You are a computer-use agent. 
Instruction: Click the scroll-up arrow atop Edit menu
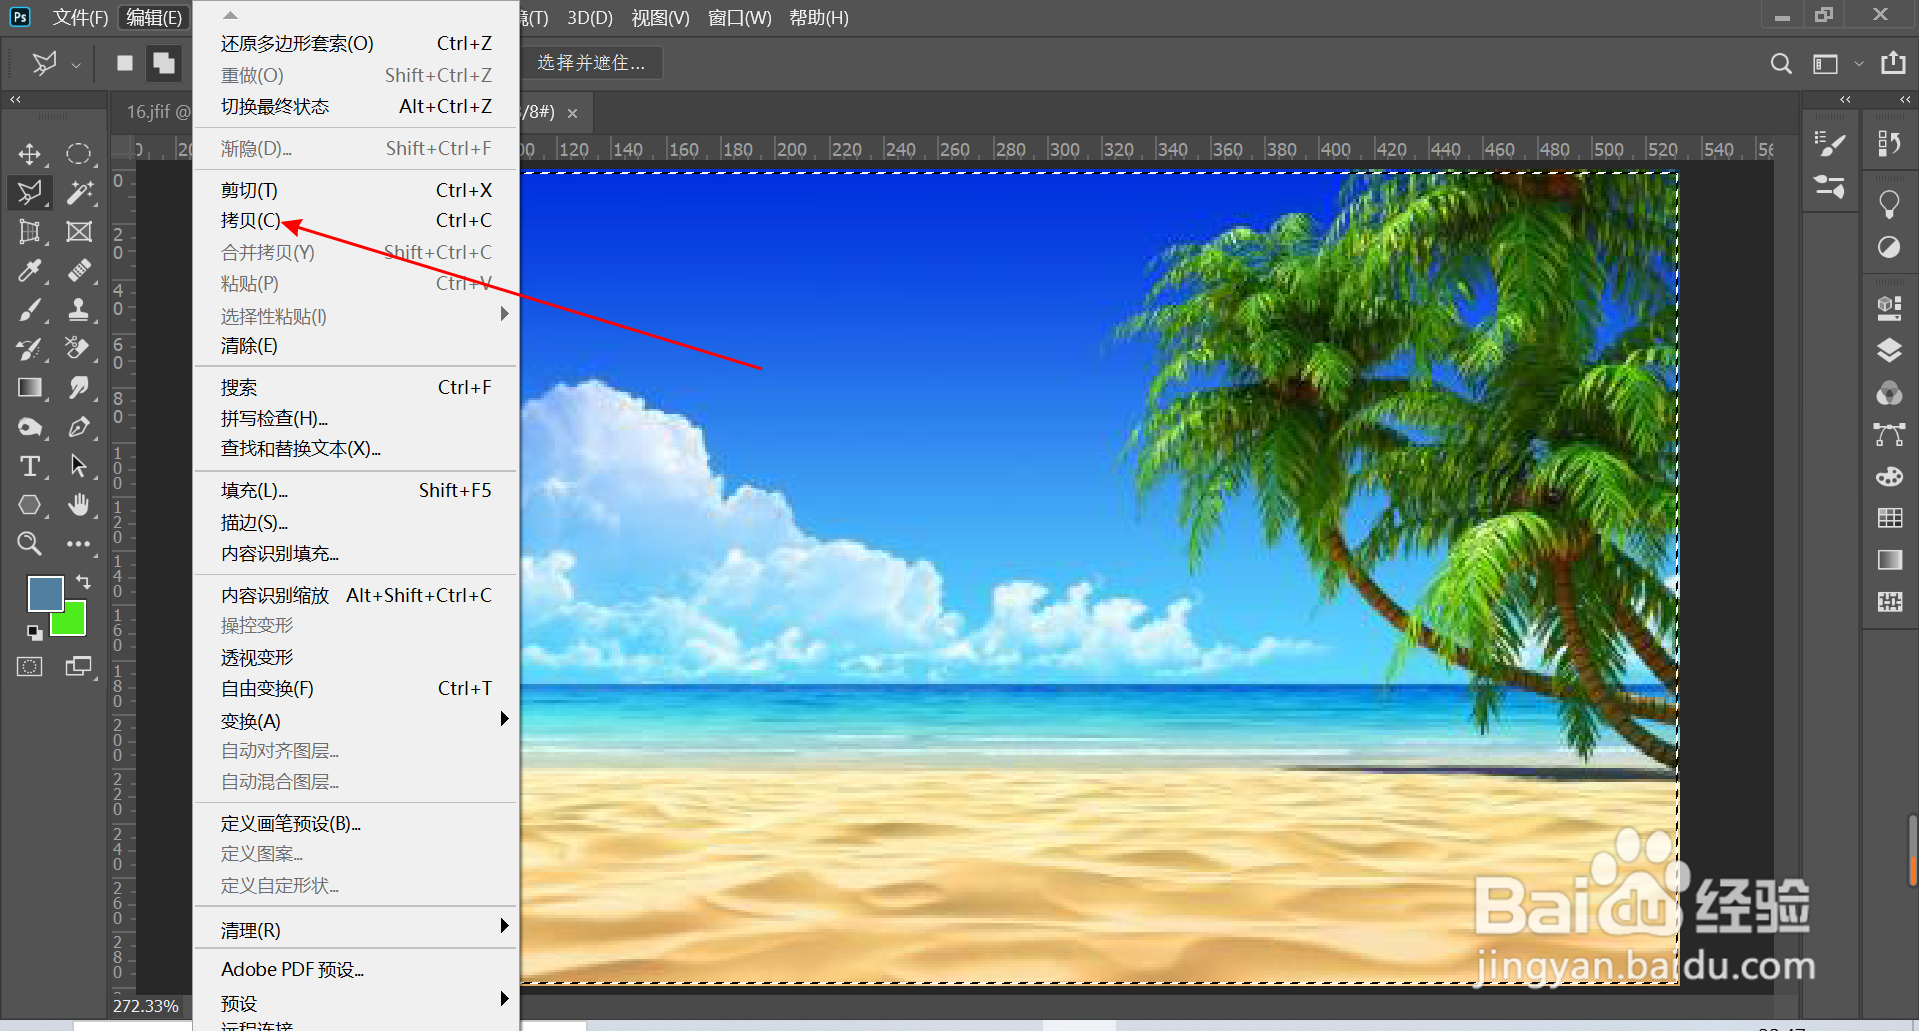tap(230, 16)
